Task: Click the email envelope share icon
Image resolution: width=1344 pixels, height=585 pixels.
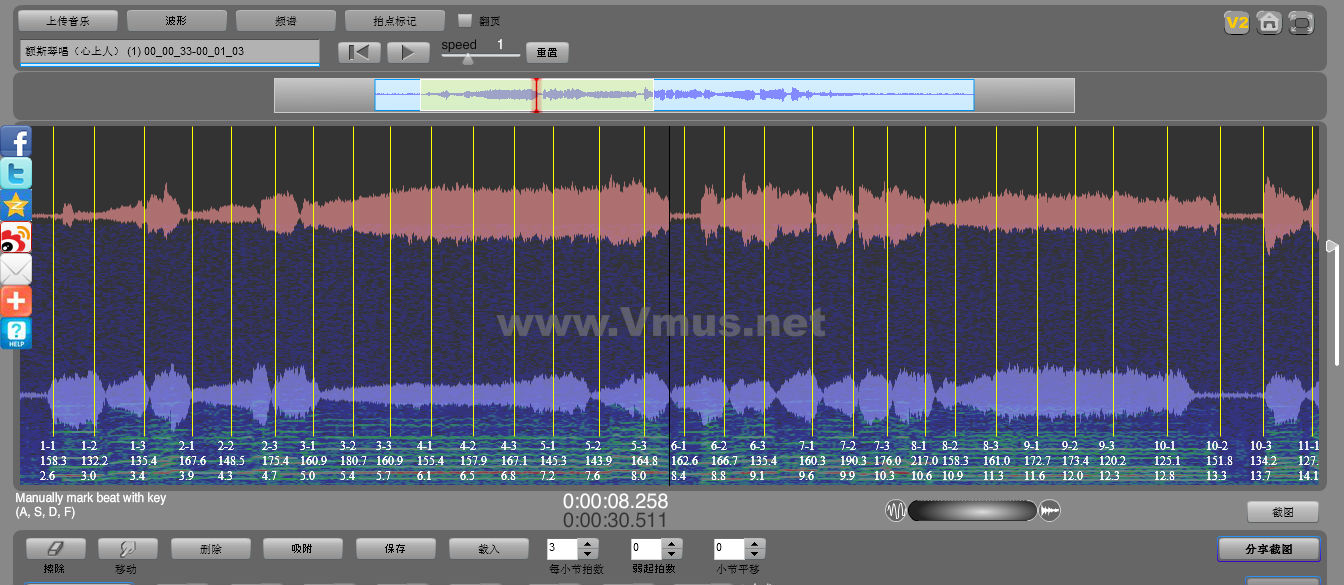Action: pos(16,269)
